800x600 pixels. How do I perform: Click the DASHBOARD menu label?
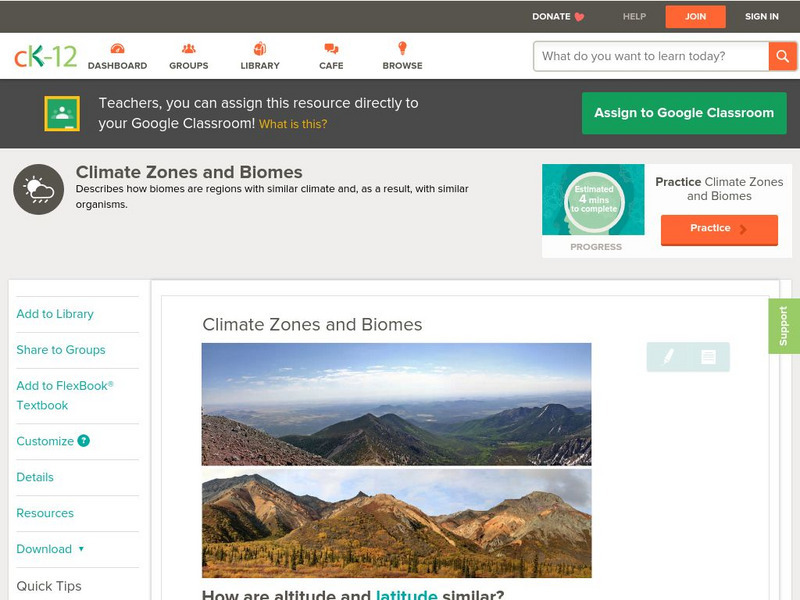(x=117, y=66)
